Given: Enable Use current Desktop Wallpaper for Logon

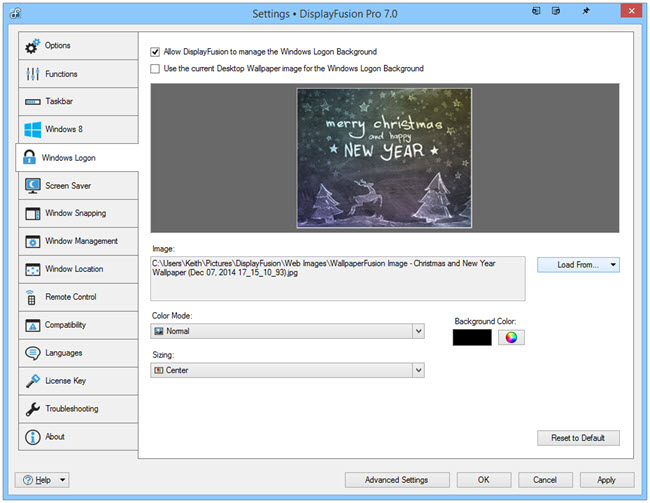Looking at the screenshot, I should click(x=155, y=69).
